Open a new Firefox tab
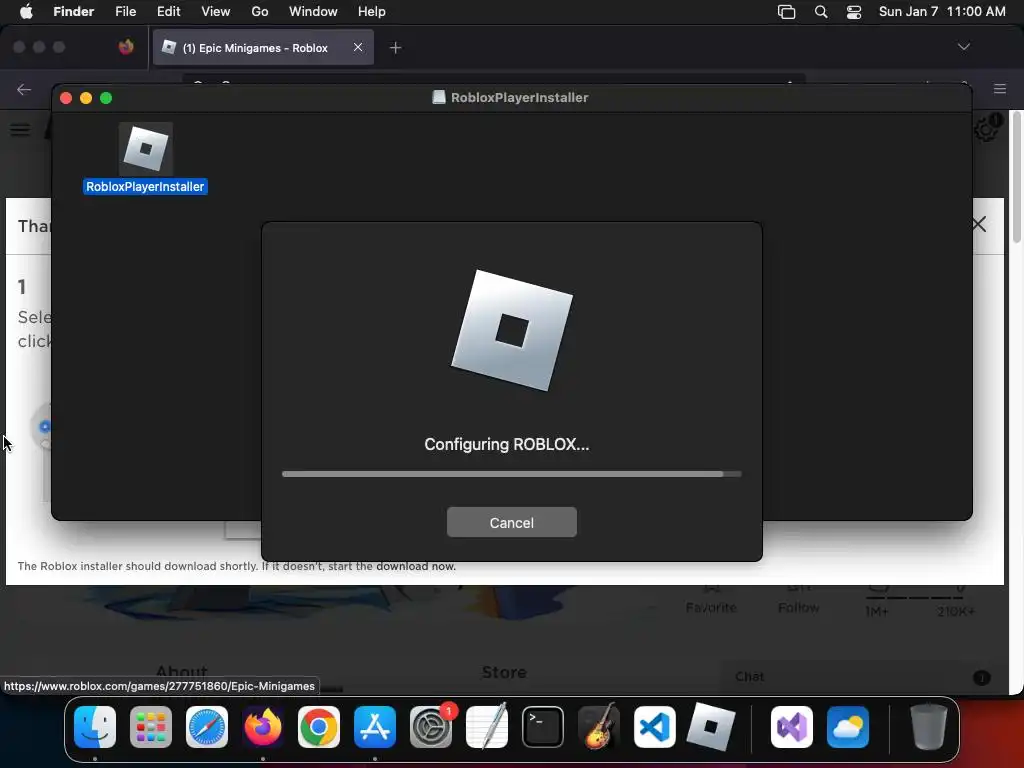This screenshot has height=768, width=1024. pyautogui.click(x=395, y=48)
